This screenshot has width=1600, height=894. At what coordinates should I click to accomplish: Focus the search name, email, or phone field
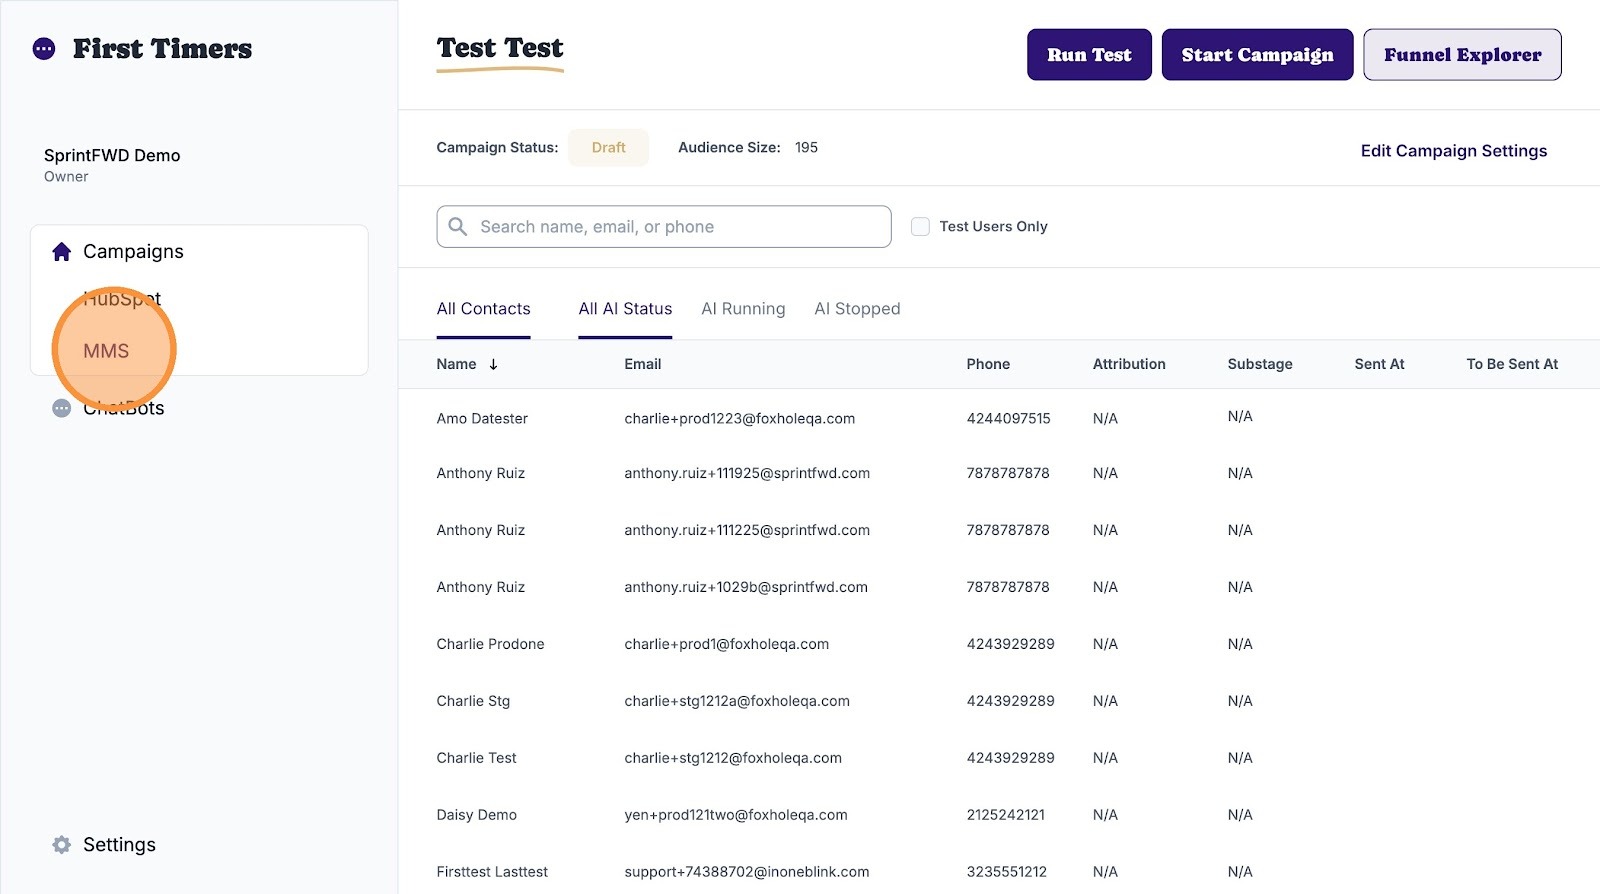[x=664, y=227]
